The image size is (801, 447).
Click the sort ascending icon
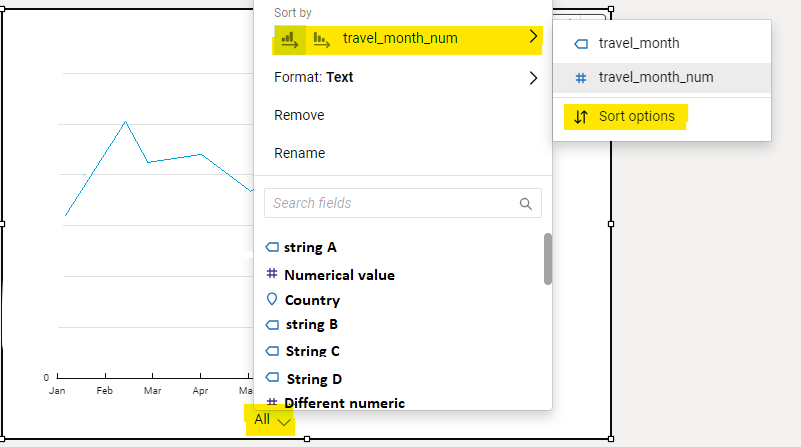point(289,39)
